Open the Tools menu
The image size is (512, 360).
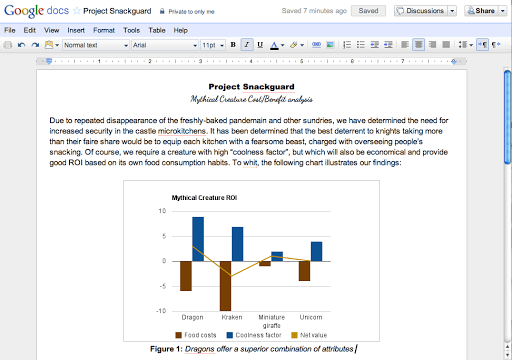click(x=131, y=30)
